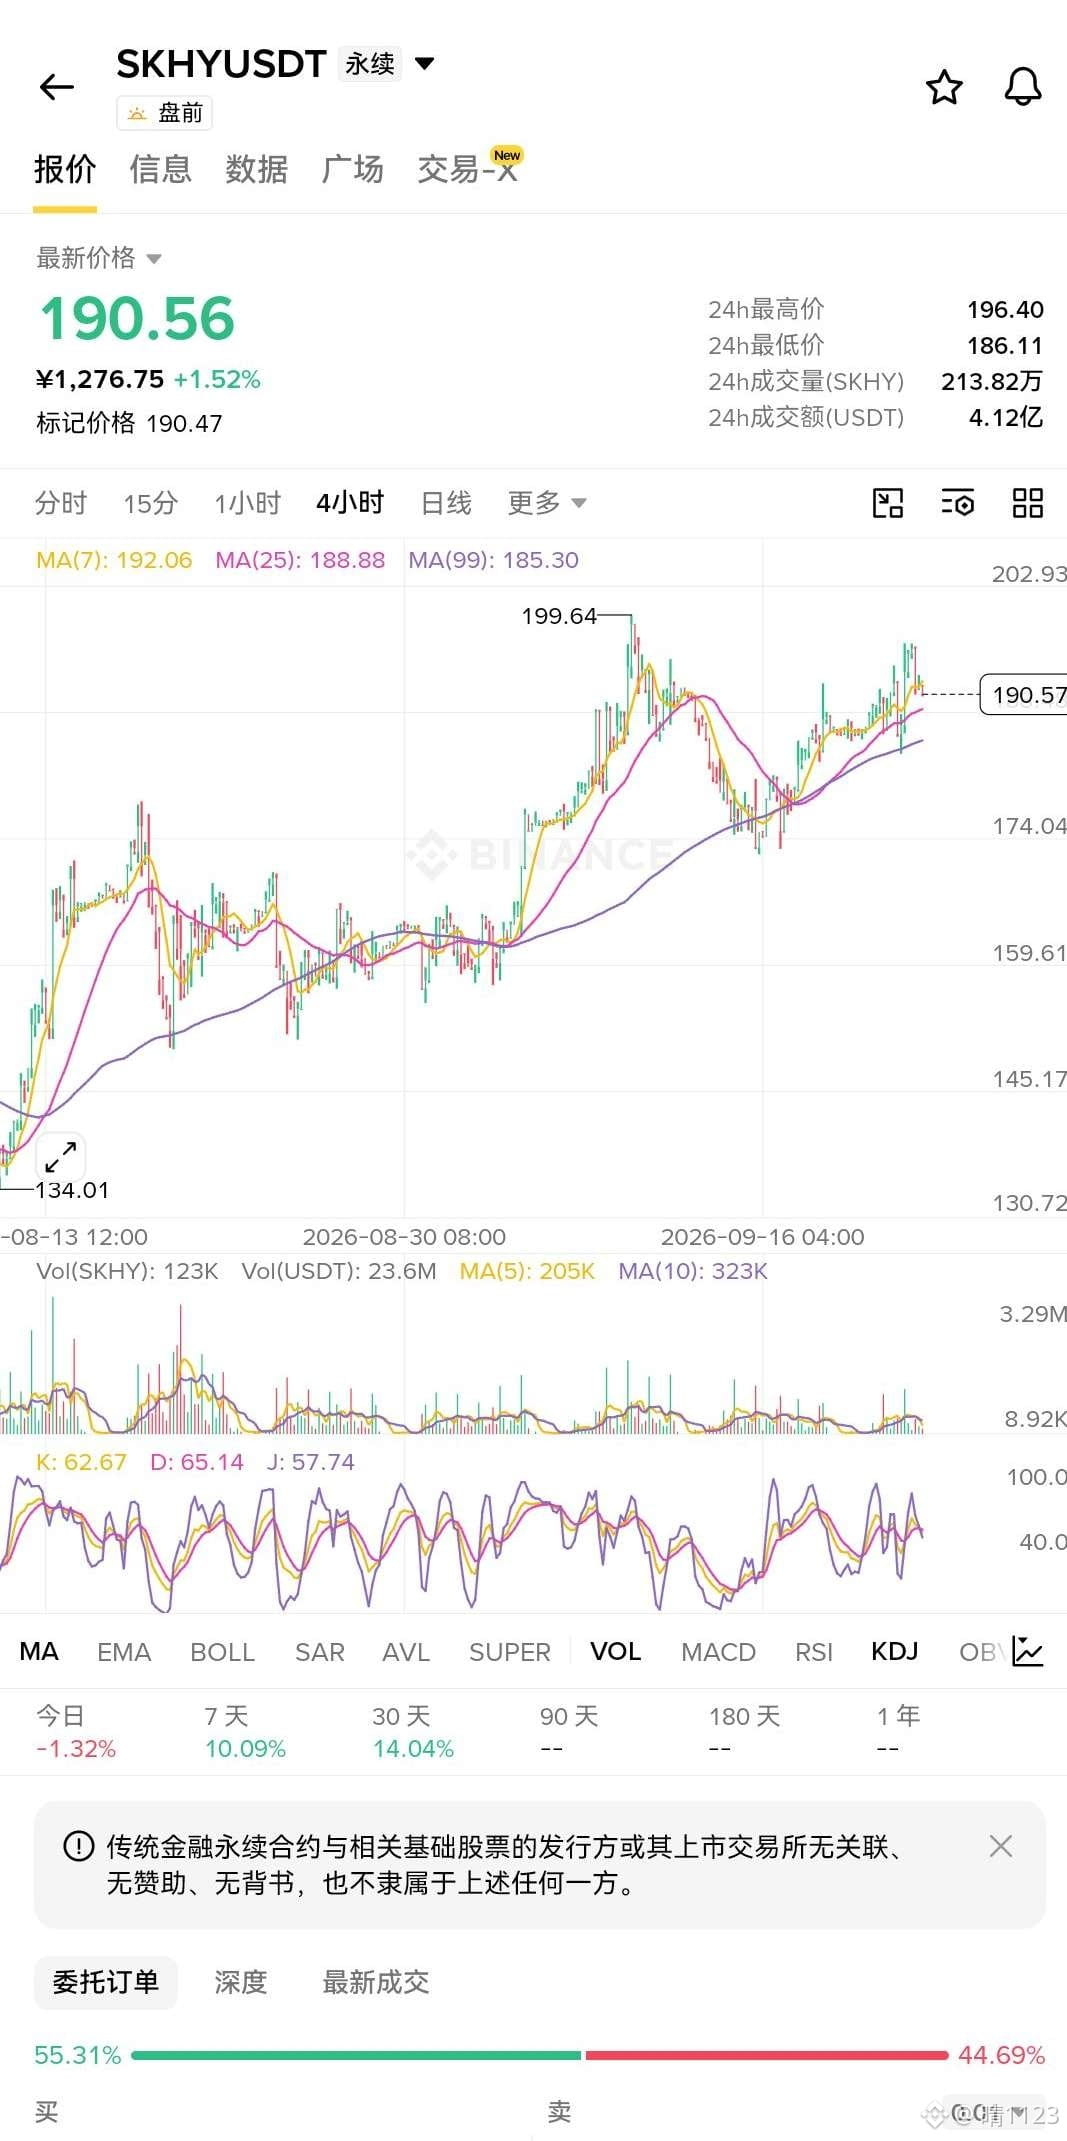The image size is (1067, 2141).
Task: Switch to the 深度 tab
Action: coord(241,1982)
